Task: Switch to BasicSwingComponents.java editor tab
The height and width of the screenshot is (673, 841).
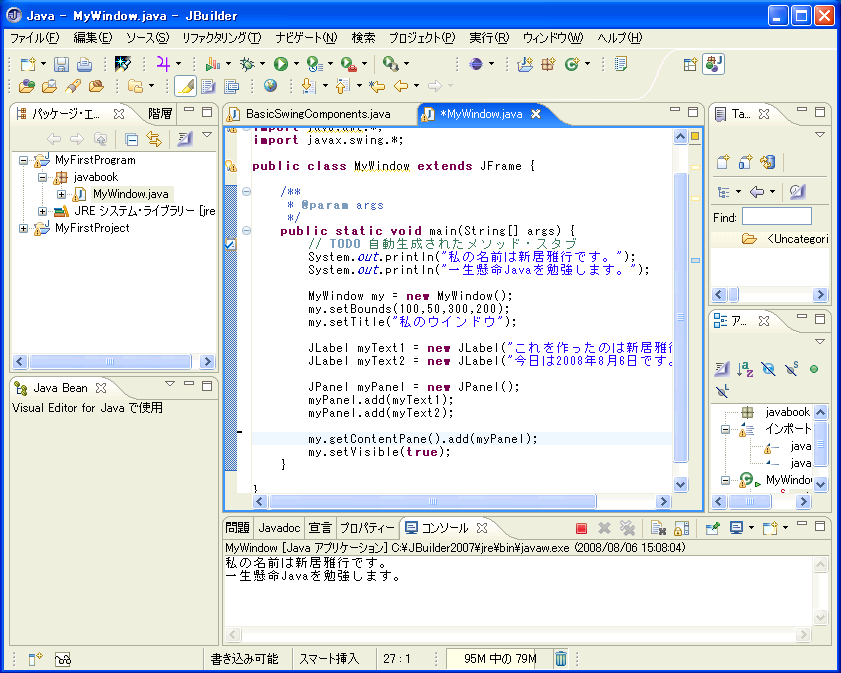Action: pyautogui.click(x=317, y=114)
